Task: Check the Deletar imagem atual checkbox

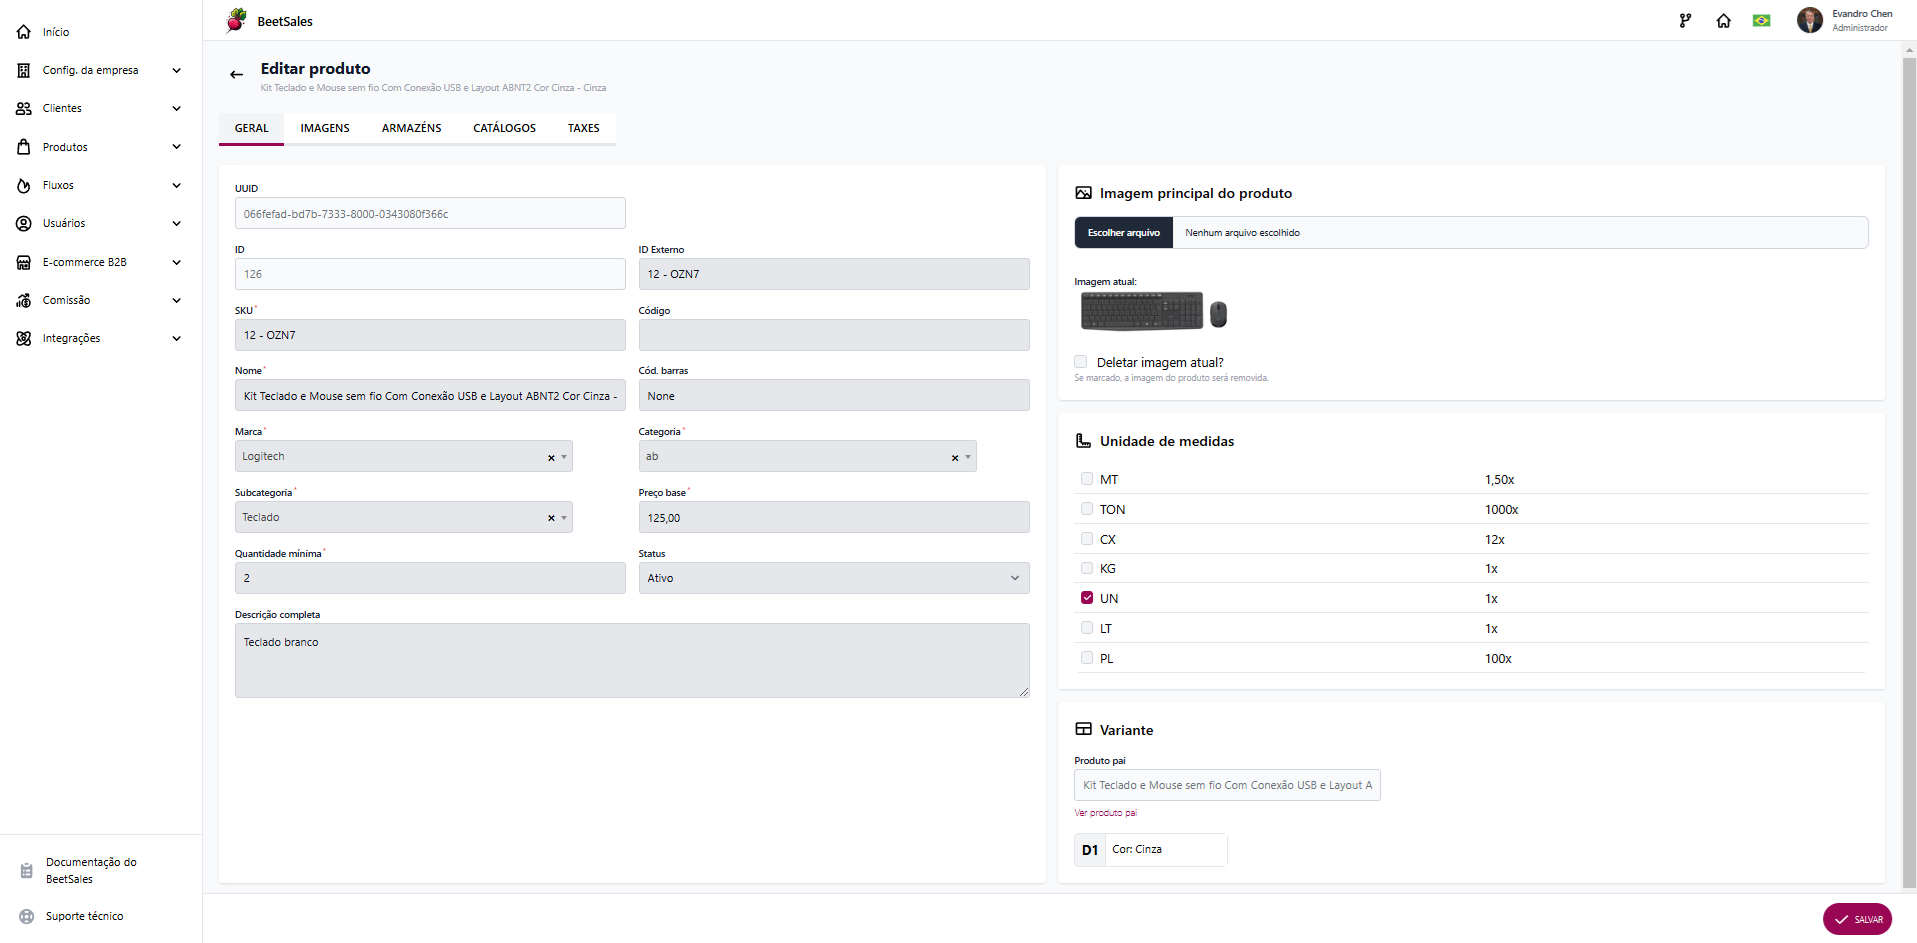Action: pos(1081,362)
